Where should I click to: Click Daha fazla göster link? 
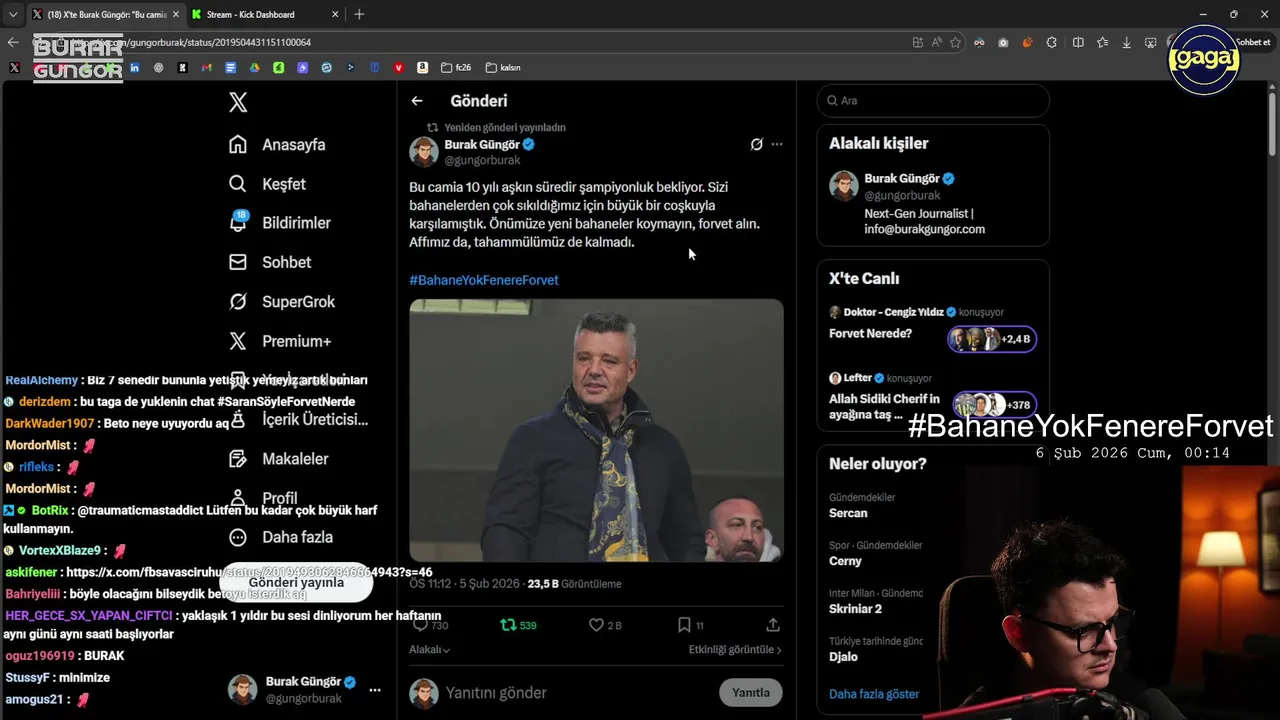[x=874, y=694]
